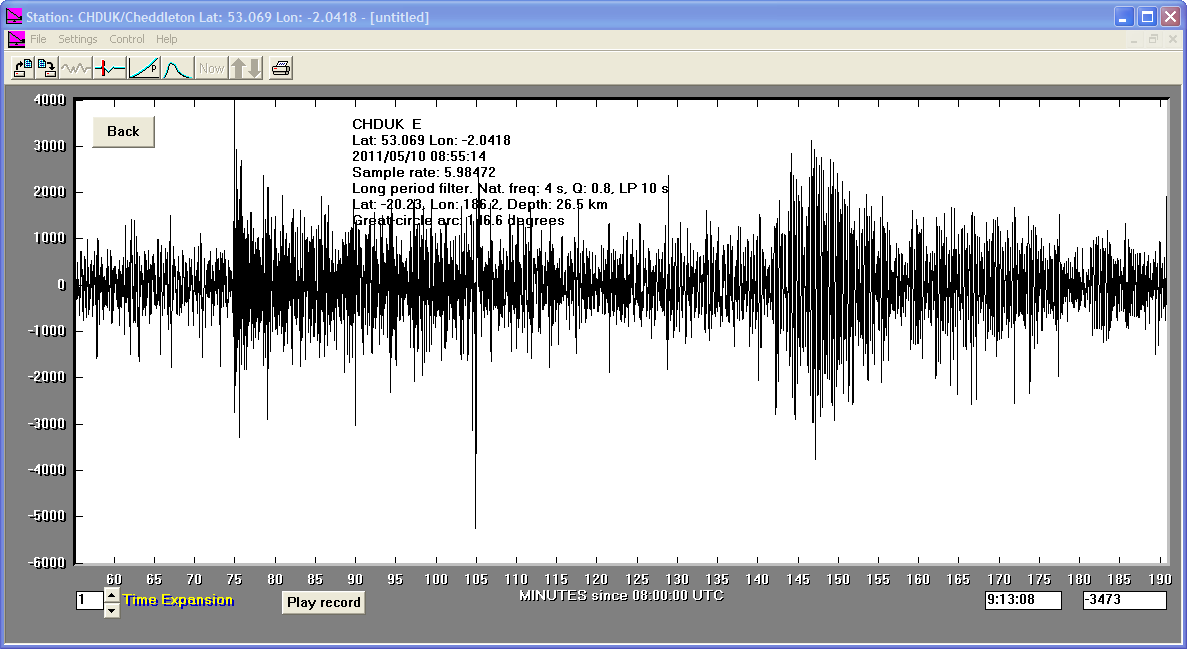Click the -3473 amplitude readout field

point(1124,600)
